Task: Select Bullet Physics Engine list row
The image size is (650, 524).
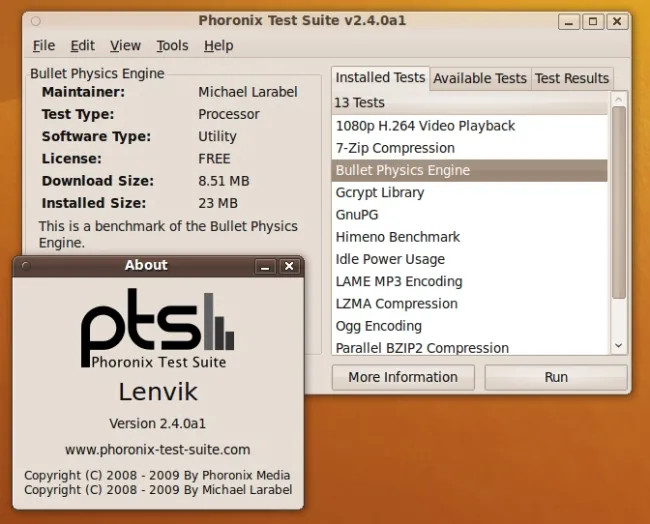Action: tap(469, 170)
